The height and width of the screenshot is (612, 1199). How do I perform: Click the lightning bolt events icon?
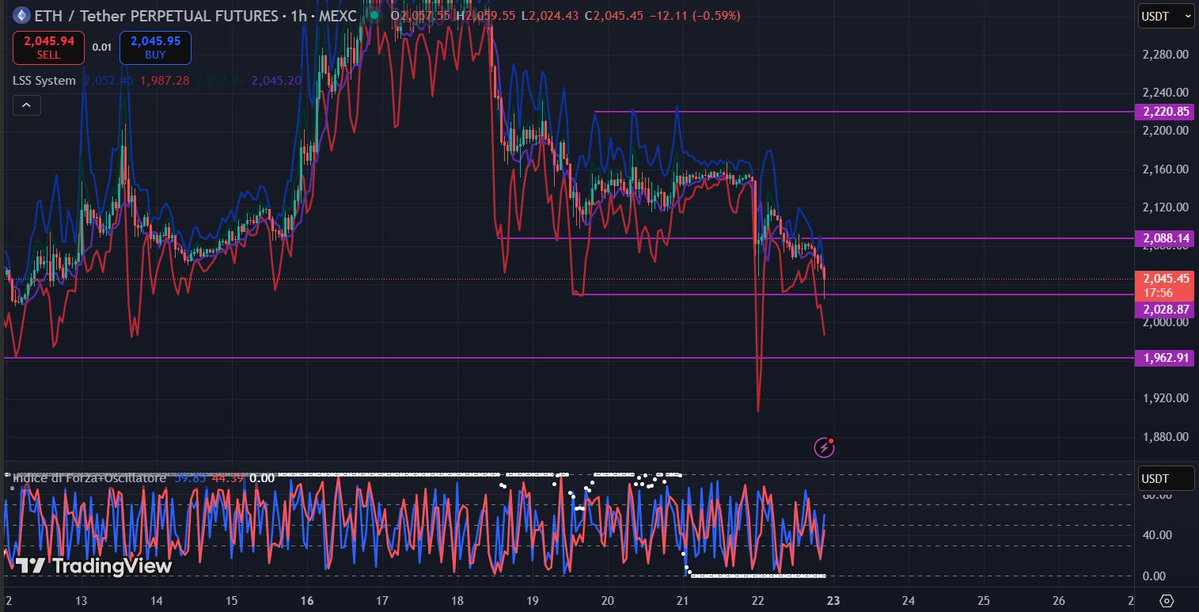(x=824, y=447)
